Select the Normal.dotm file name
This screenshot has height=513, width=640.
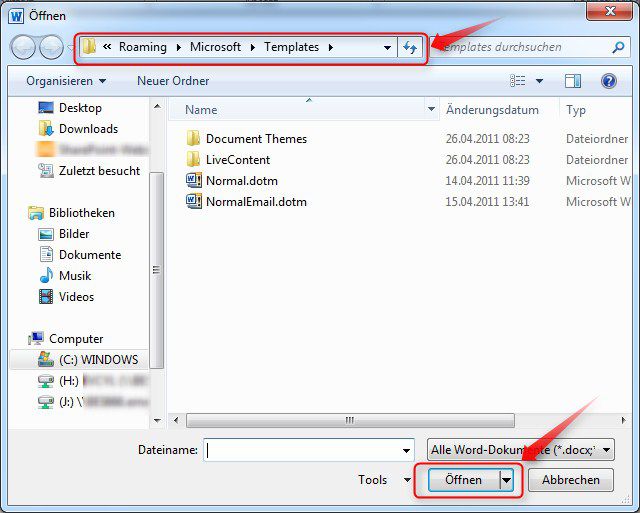242,180
